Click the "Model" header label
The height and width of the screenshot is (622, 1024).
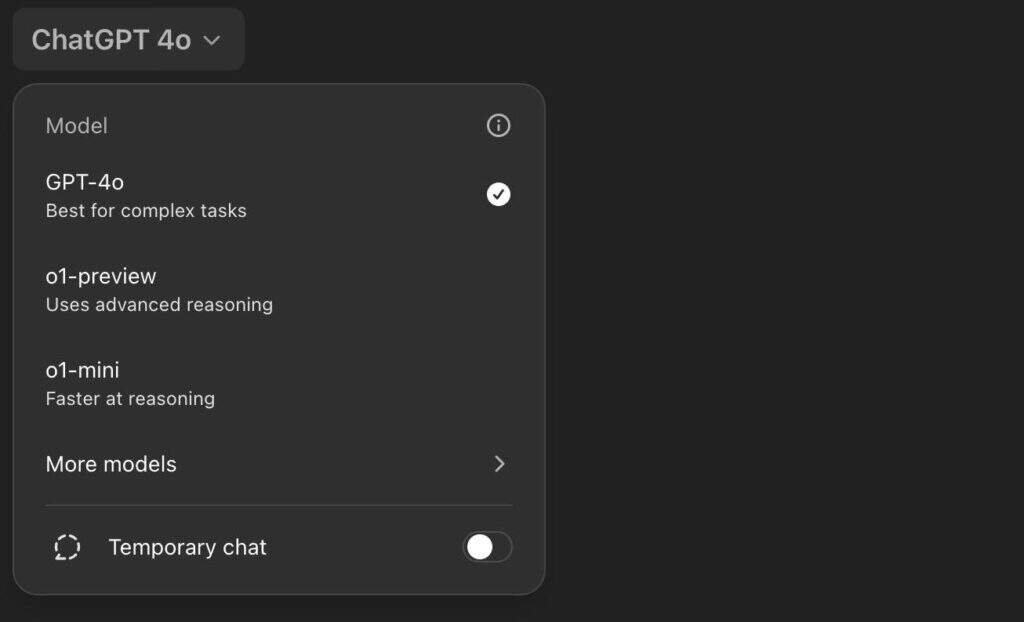point(77,126)
